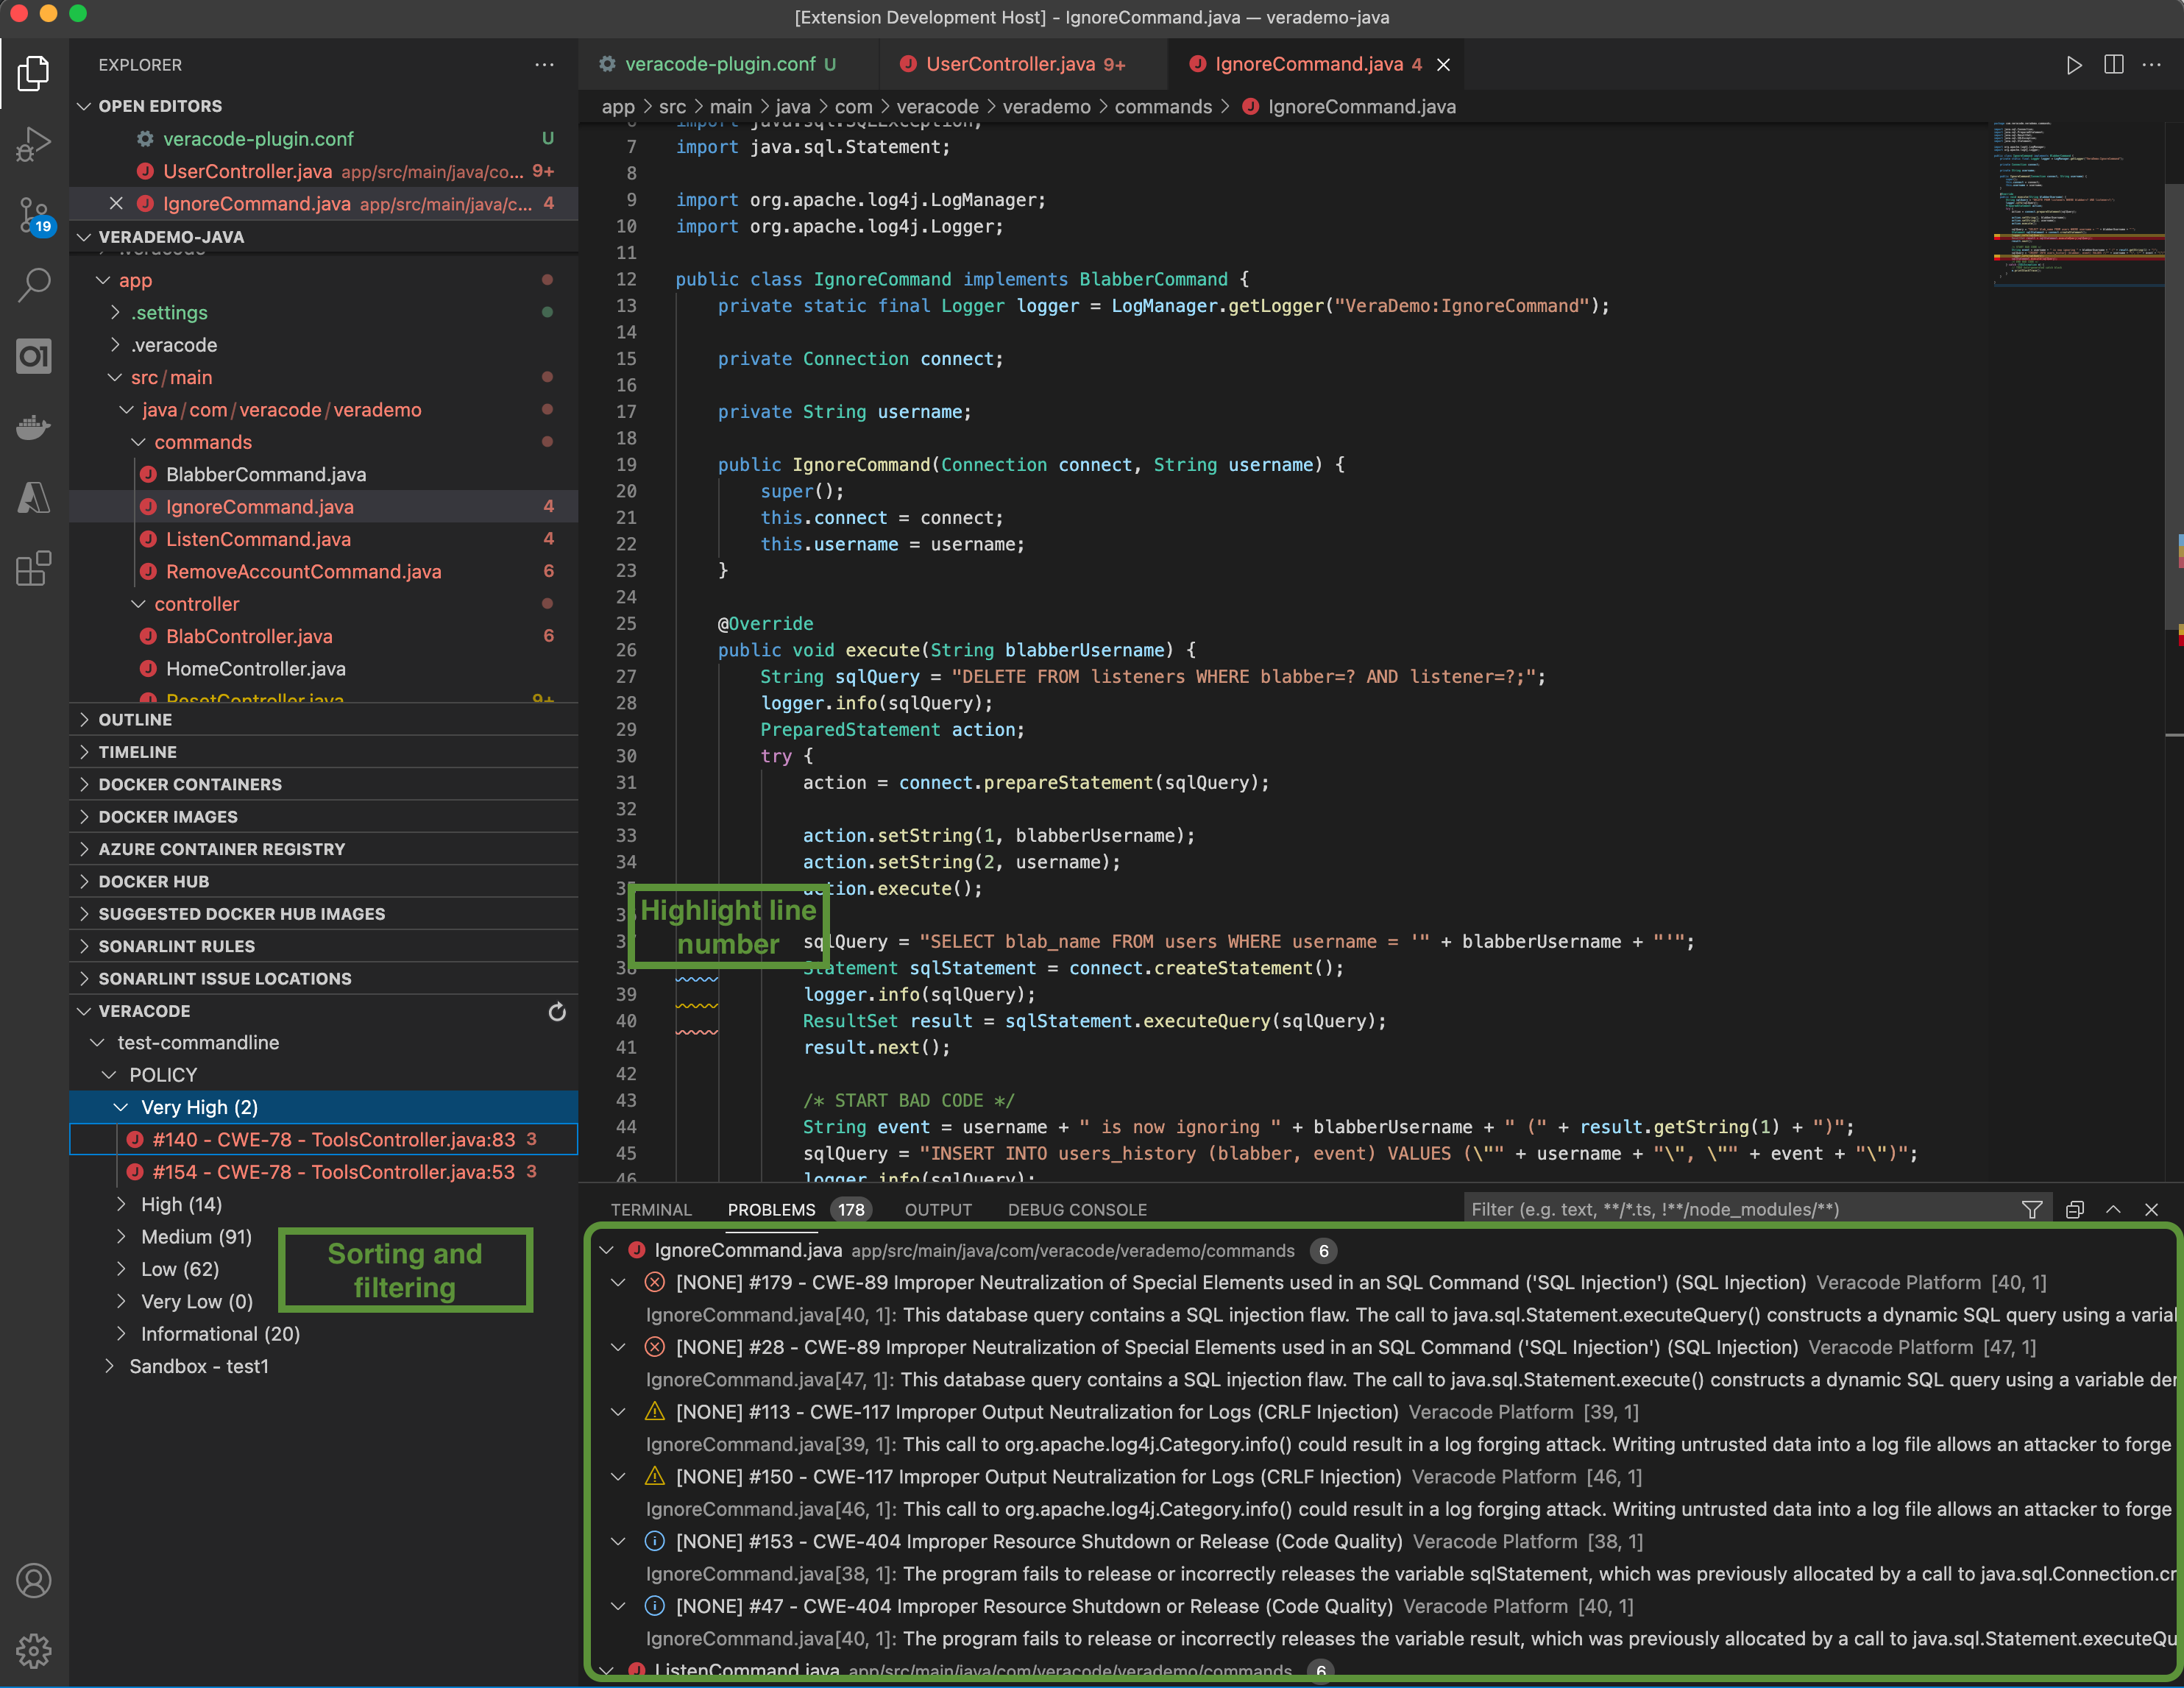Click the problems filter funnel icon
The width and height of the screenshot is (2184, 1688).
click(2031, 1210)
